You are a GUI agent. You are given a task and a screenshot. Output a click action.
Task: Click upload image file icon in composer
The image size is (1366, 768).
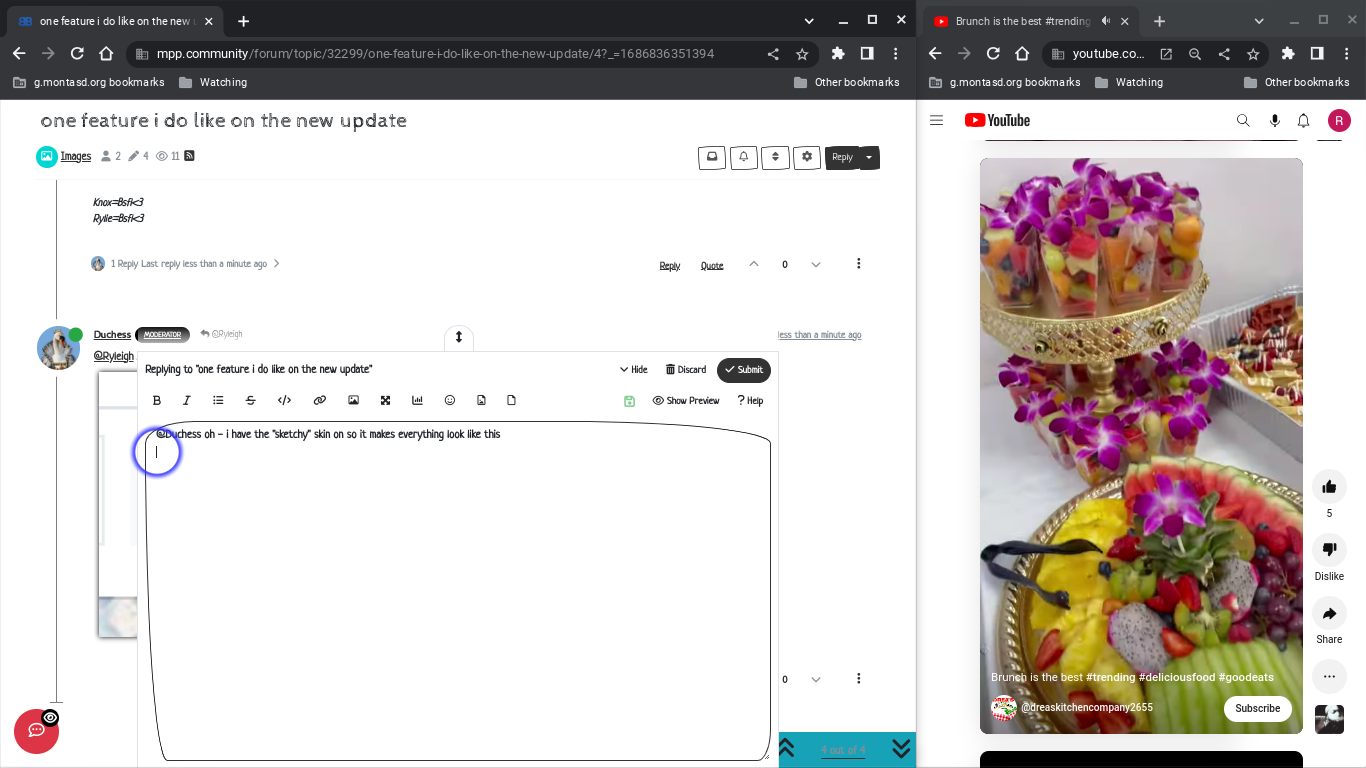[x=481, y=400]
